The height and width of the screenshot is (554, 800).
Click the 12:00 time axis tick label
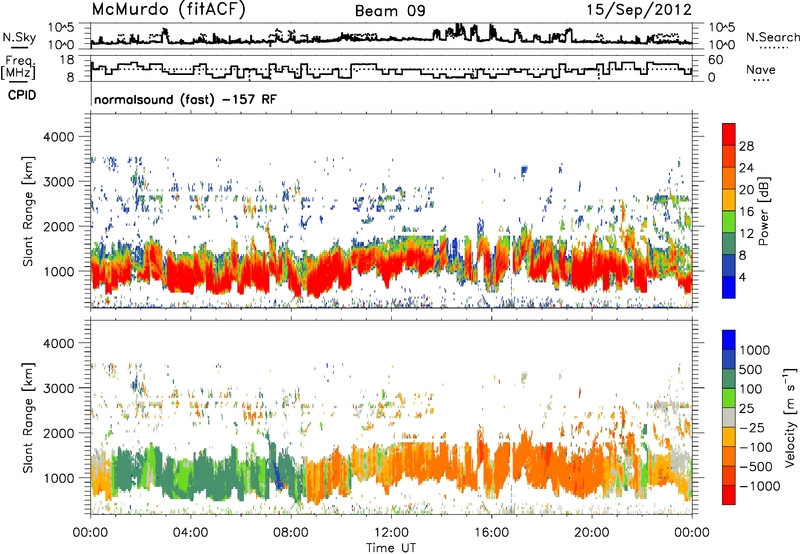pyautogui.click(x=391, y=533)
